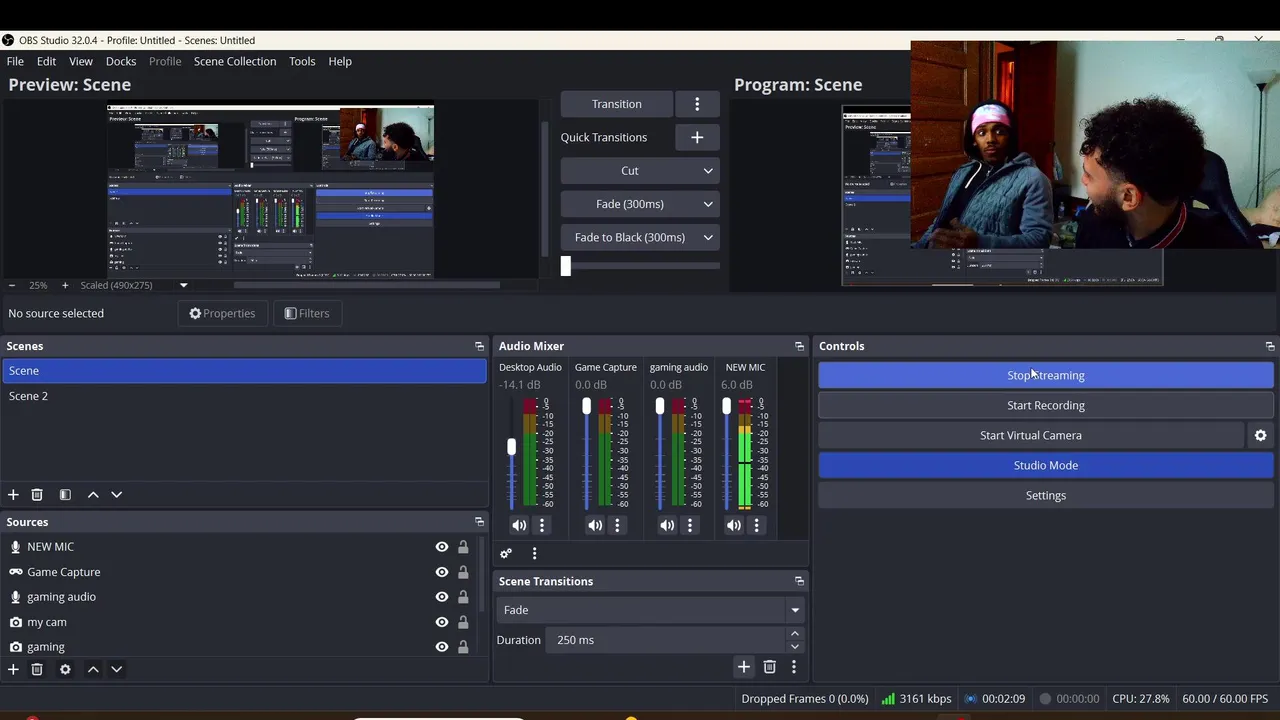
Task: Move scene down arrow in Scenes panel
Action: coord(116,494)
